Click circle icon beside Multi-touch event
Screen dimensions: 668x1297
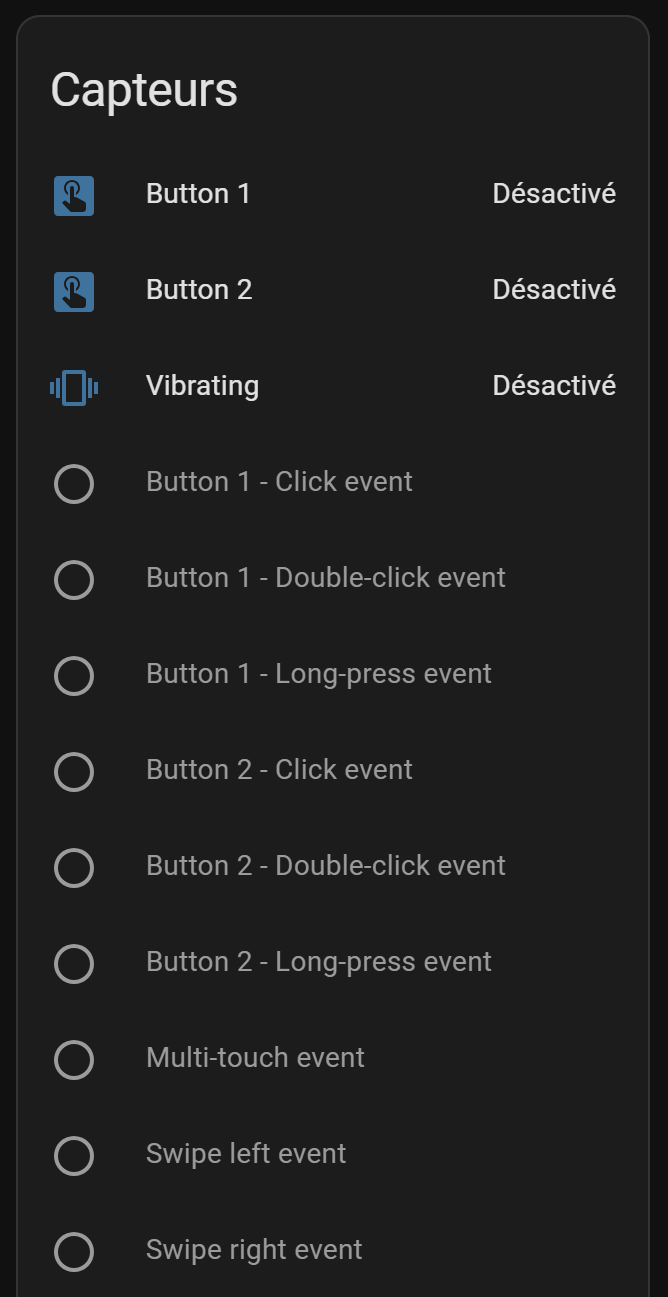click(x=74, y=1059)
